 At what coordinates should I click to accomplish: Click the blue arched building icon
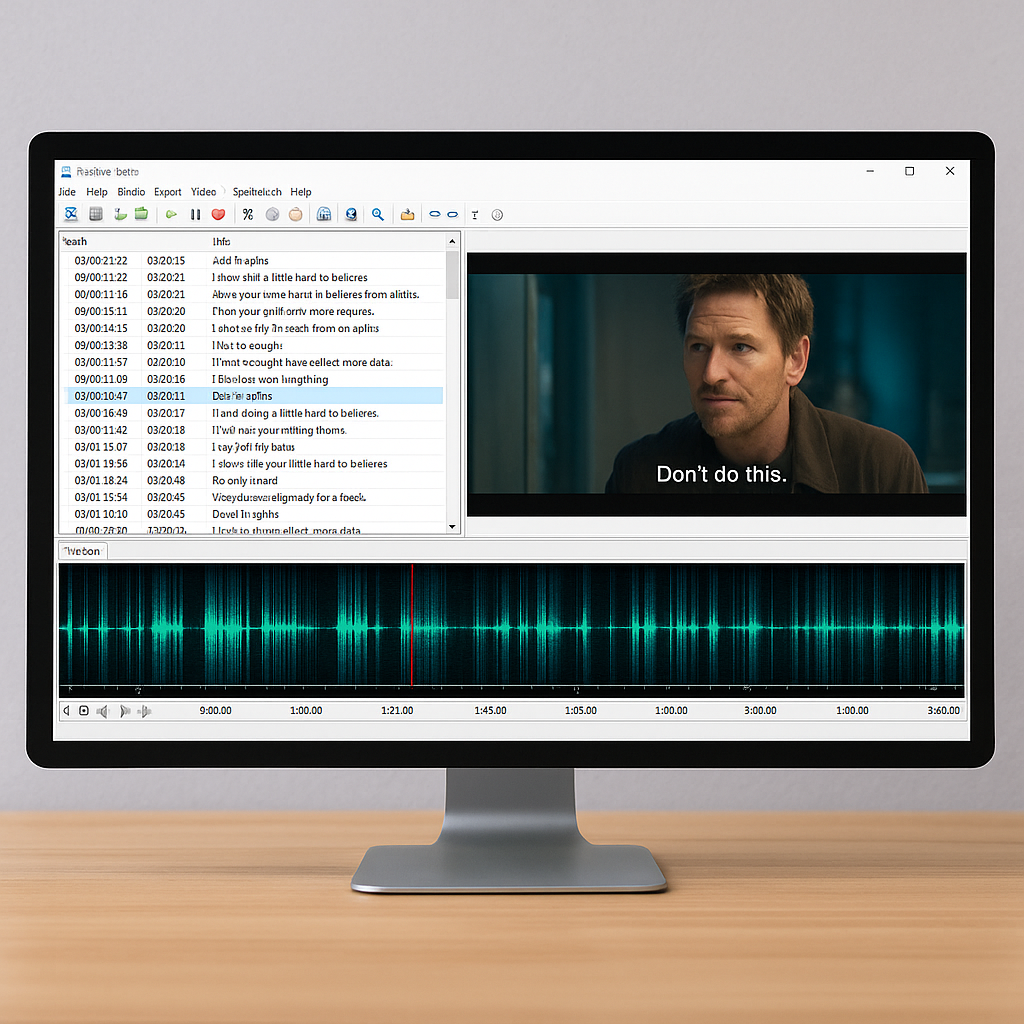tap(324, 214)
